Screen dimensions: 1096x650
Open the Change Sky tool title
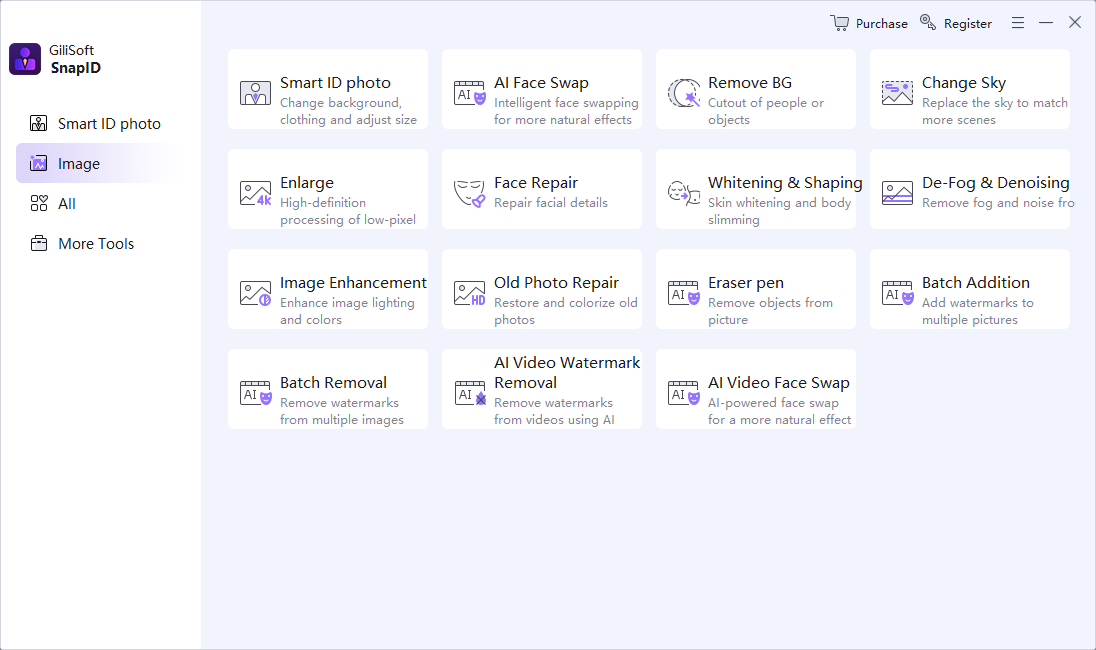[964, 82]
